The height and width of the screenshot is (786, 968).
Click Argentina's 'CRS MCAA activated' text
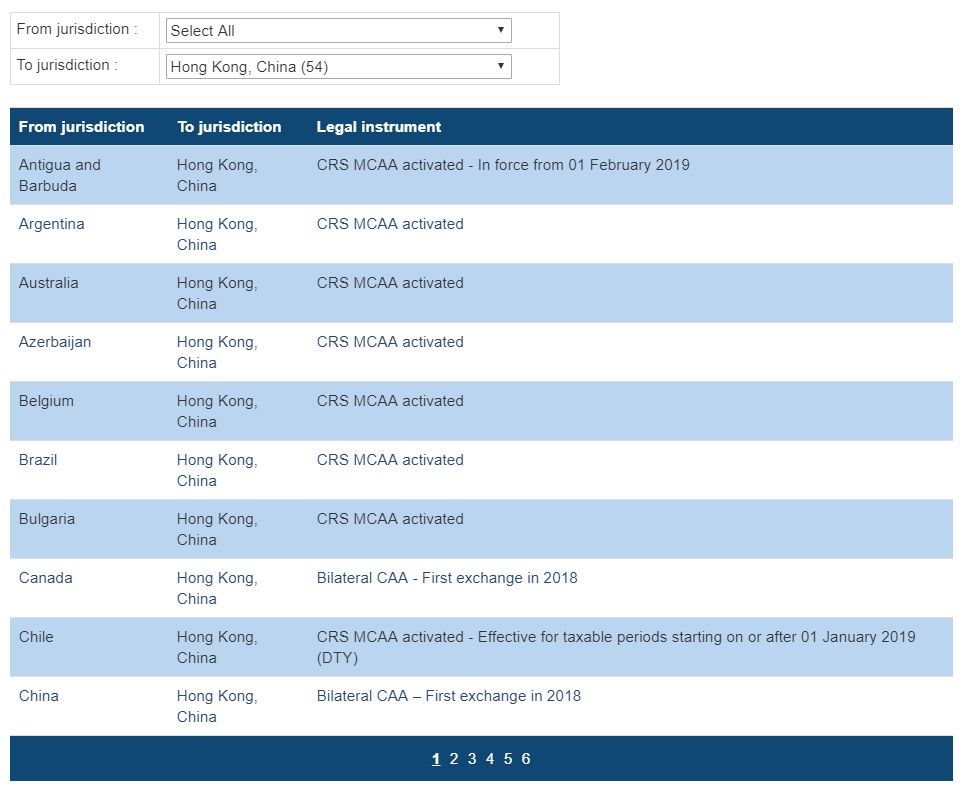point(390,224)
